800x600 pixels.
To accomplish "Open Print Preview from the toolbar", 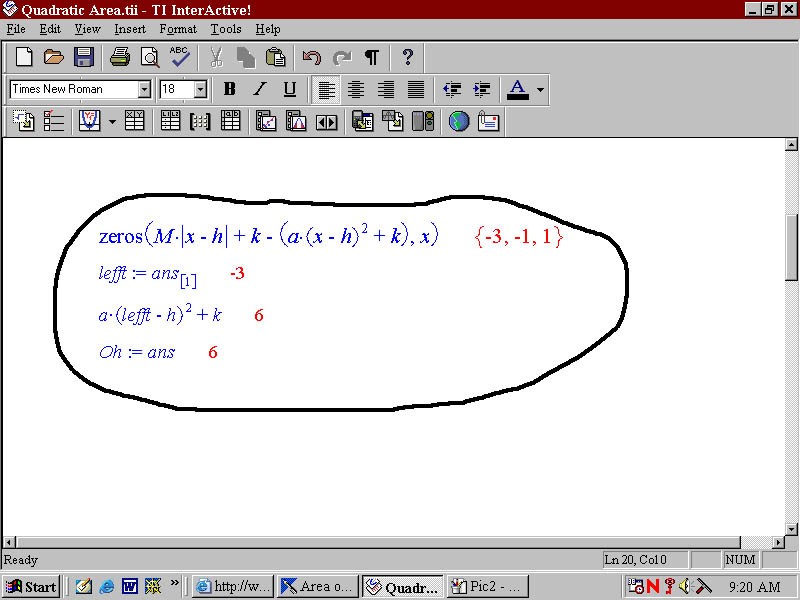I will (x=150, y=57).
